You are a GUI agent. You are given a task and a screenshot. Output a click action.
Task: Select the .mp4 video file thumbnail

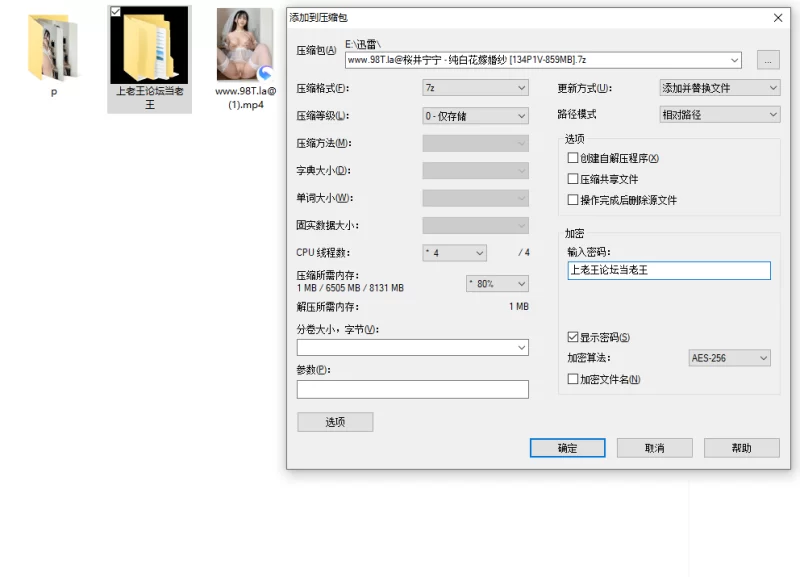pyautogui.click(x=245, y=46)
